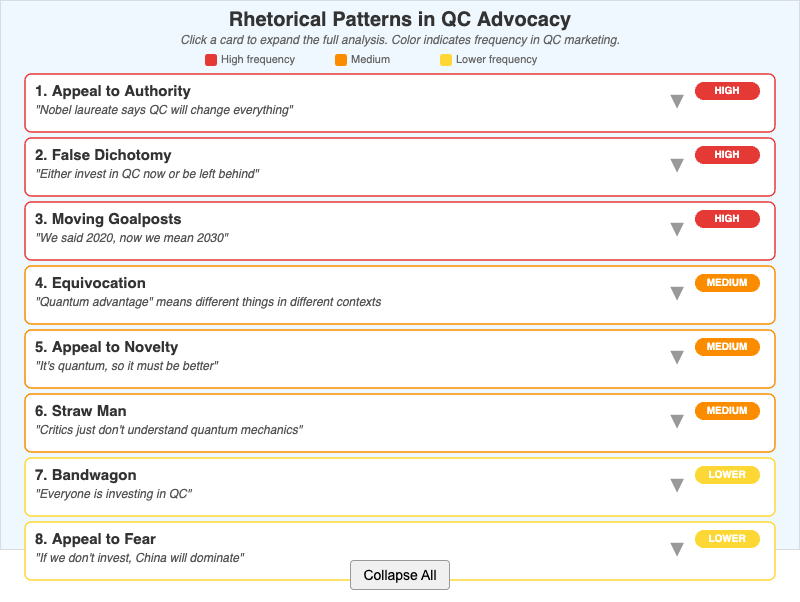Click the MEDIUM badge on Equivocation

tap(727, 282)
